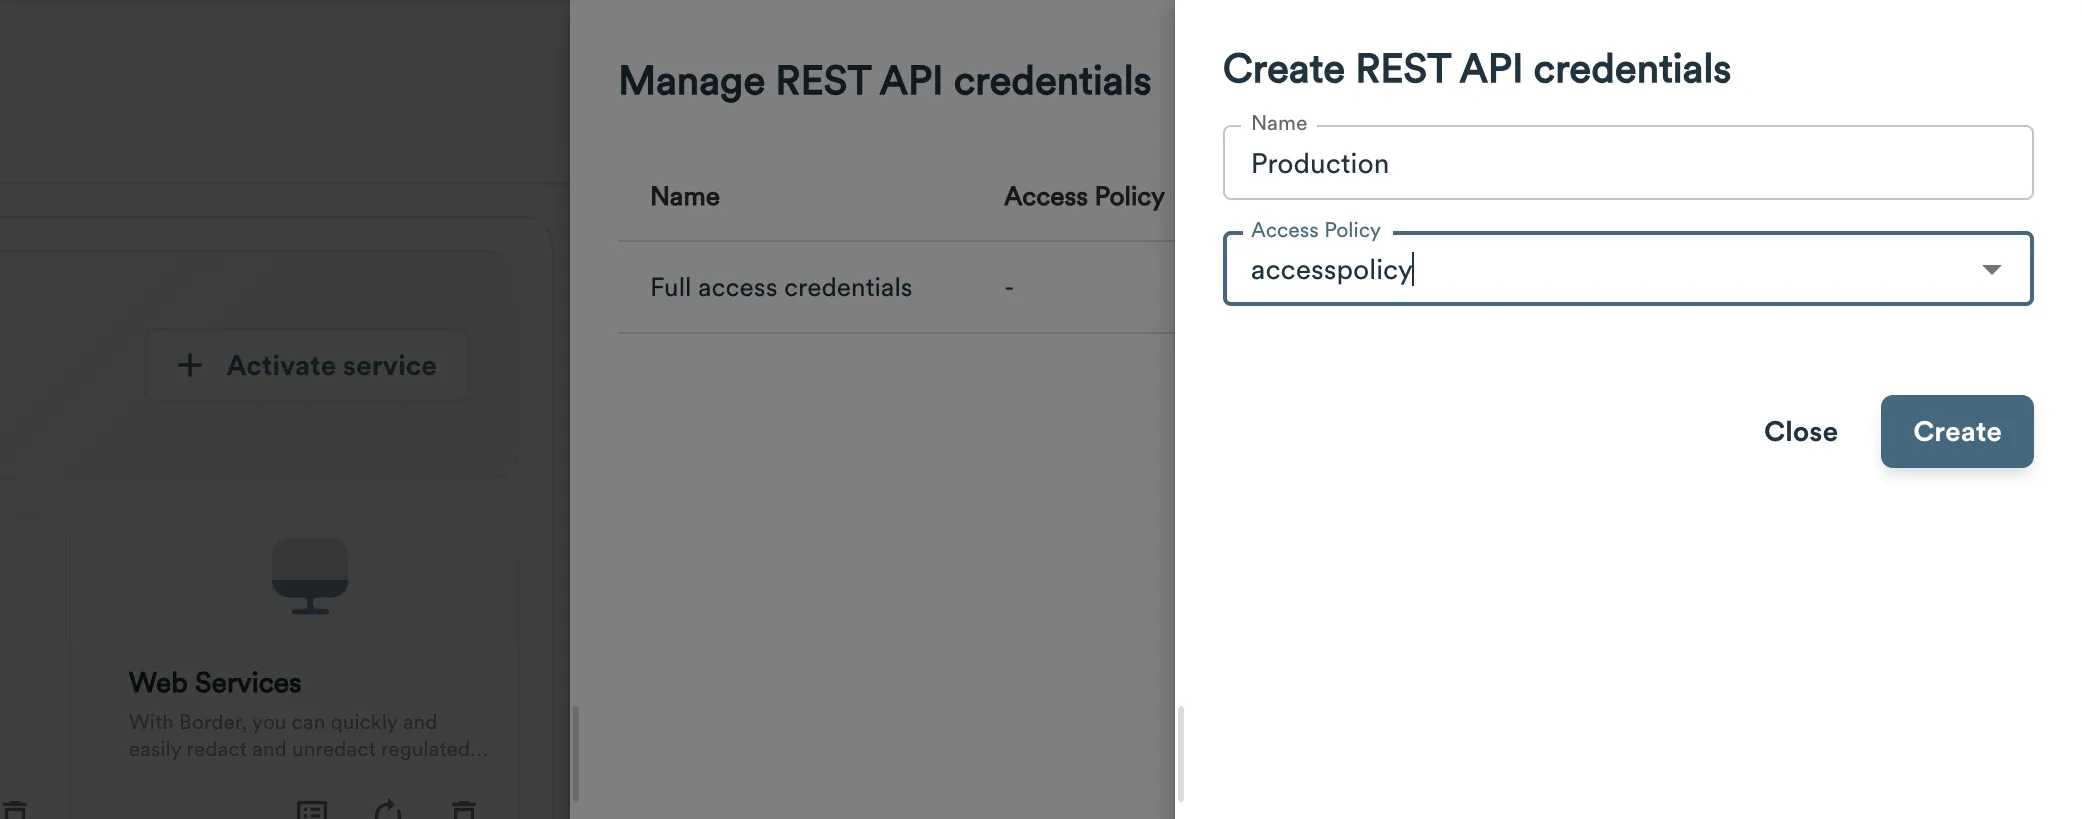Click the Create REST API credentials heading

pos(1477,69)
